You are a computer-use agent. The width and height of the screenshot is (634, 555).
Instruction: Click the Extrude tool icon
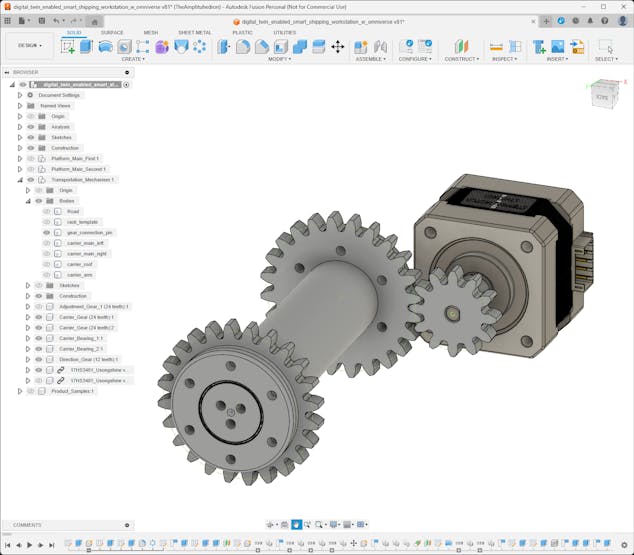coord(86,46)
